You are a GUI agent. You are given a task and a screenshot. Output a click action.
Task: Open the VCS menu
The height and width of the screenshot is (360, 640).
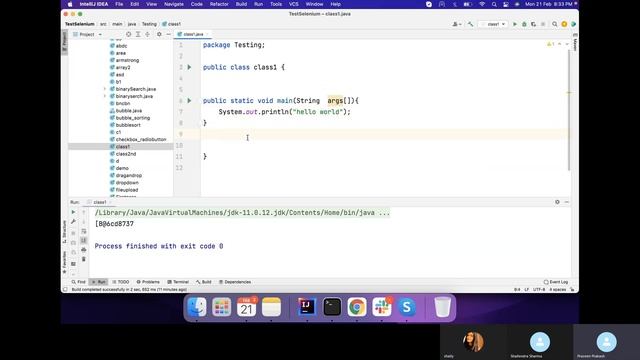294,4
